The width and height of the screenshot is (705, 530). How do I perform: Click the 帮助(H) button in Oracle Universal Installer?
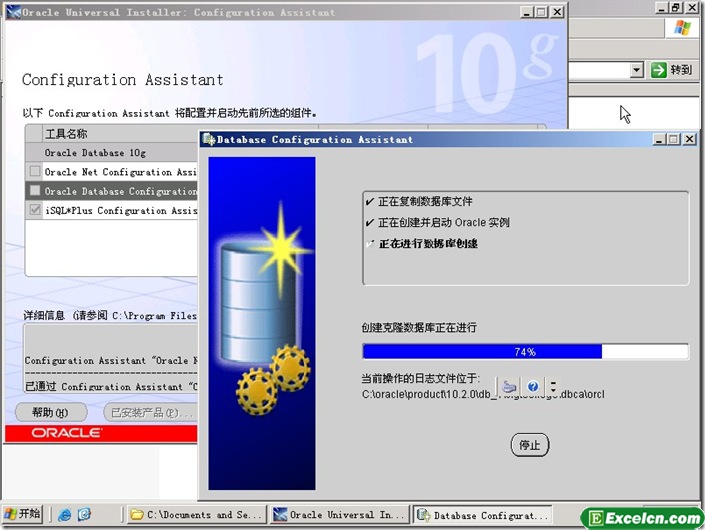51,412
